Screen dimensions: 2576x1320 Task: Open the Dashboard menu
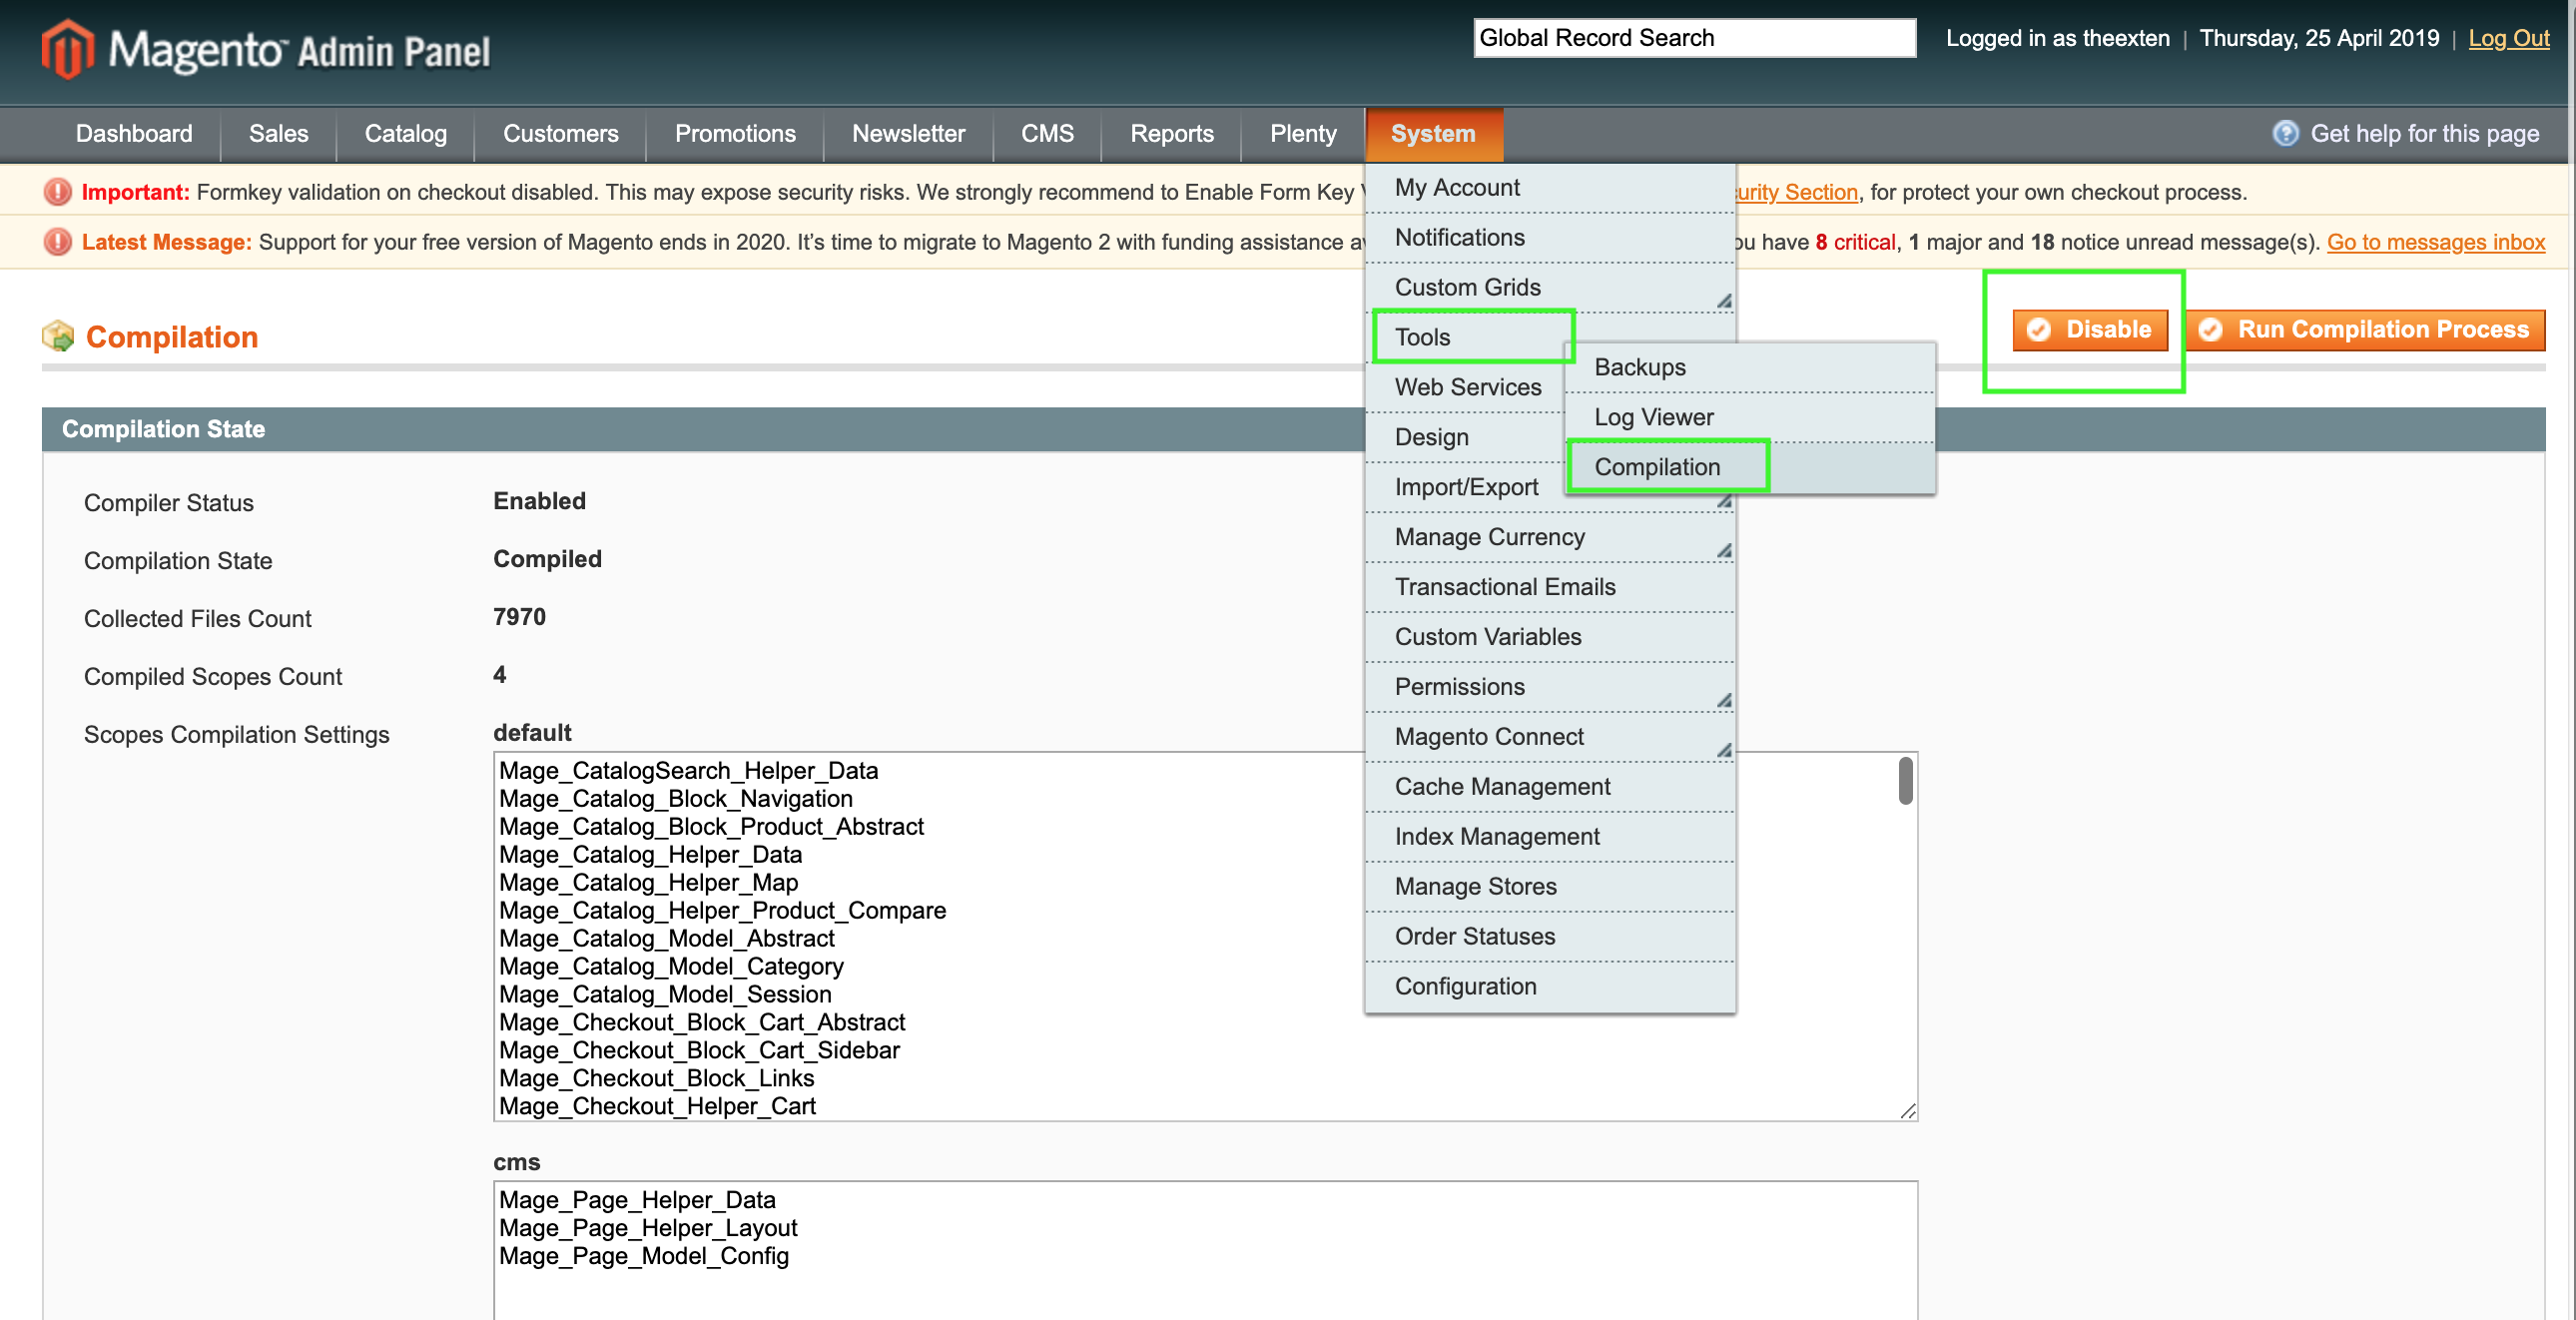134,133
